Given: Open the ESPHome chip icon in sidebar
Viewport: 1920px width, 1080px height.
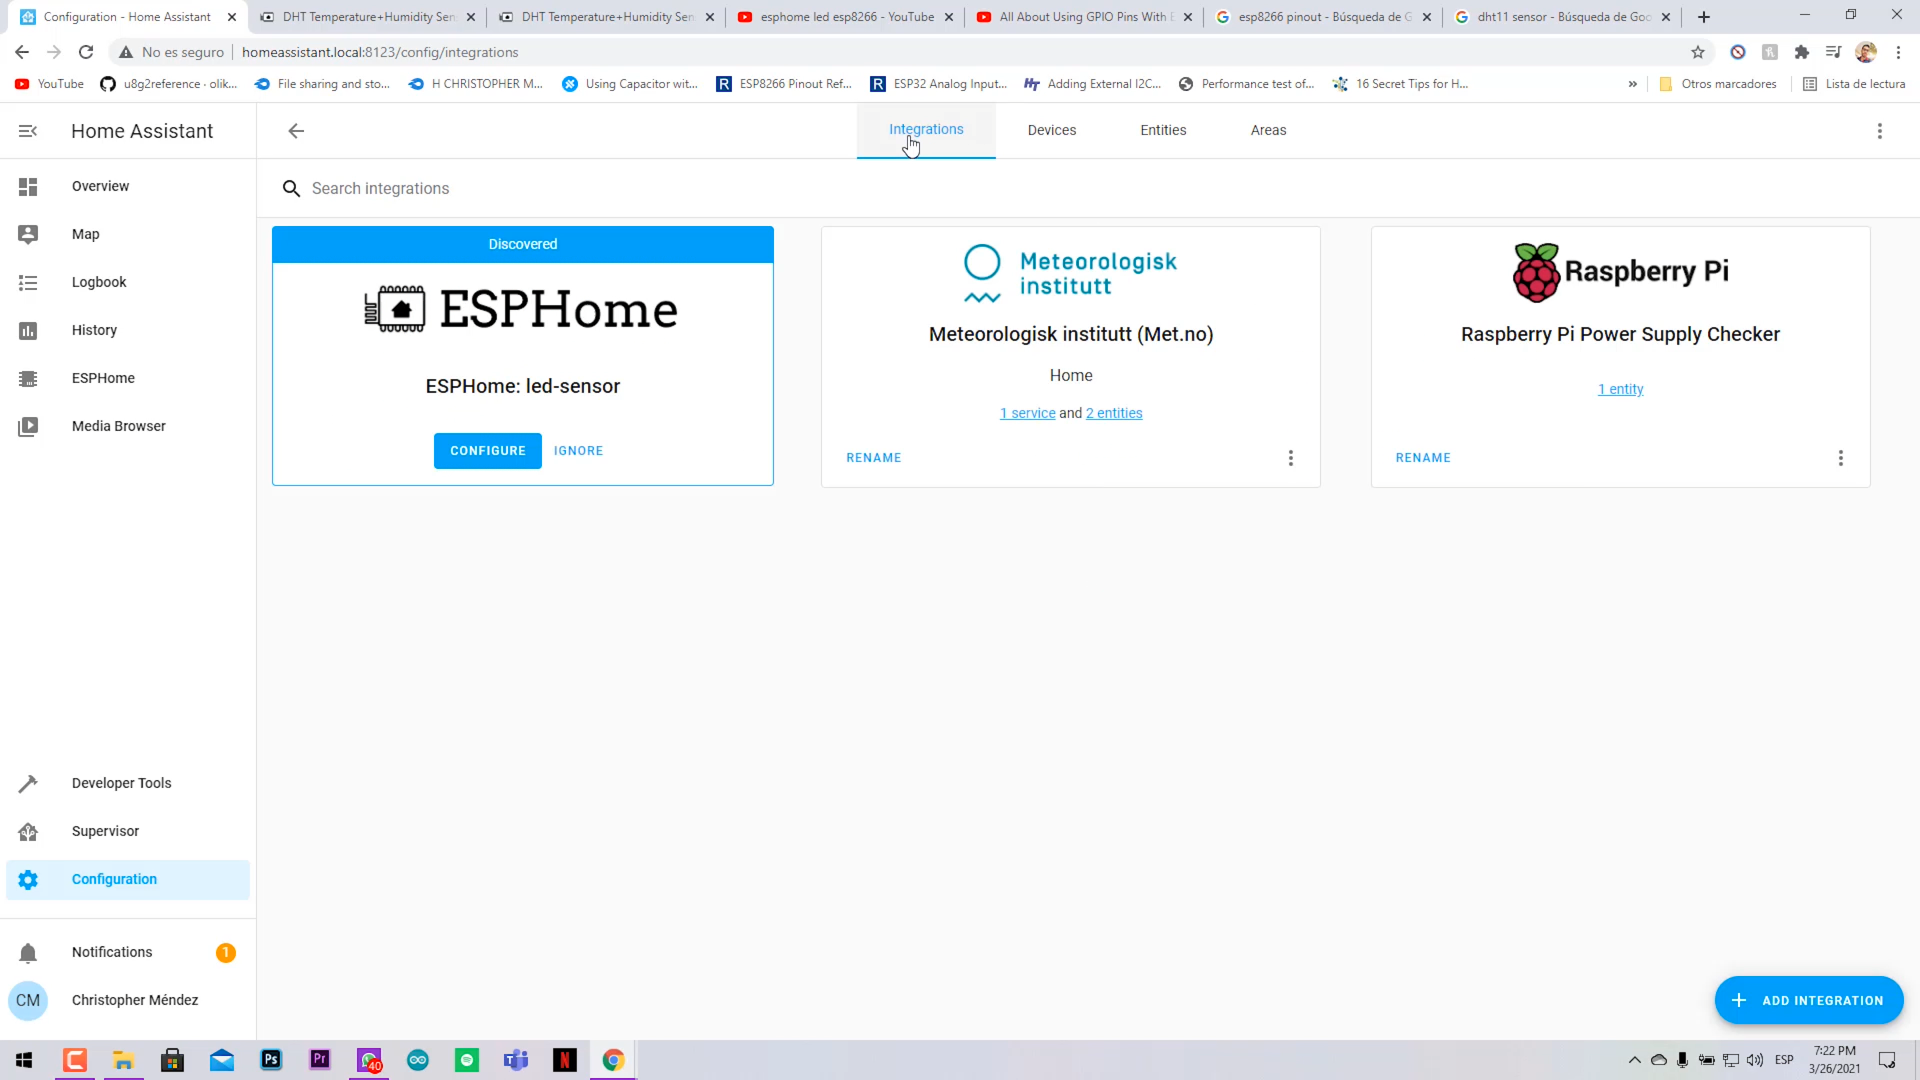Looking at the screenshot, I should tap(28, 378).
